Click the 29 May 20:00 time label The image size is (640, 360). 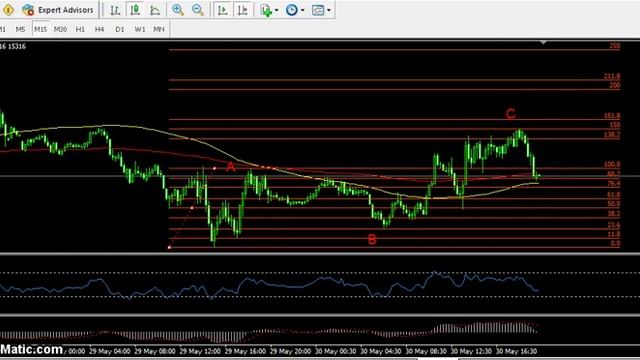click(x=291, y=351)
